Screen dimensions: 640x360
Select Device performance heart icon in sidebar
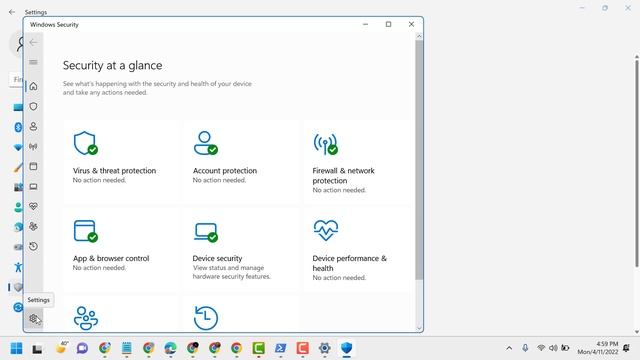coord(33,207)
